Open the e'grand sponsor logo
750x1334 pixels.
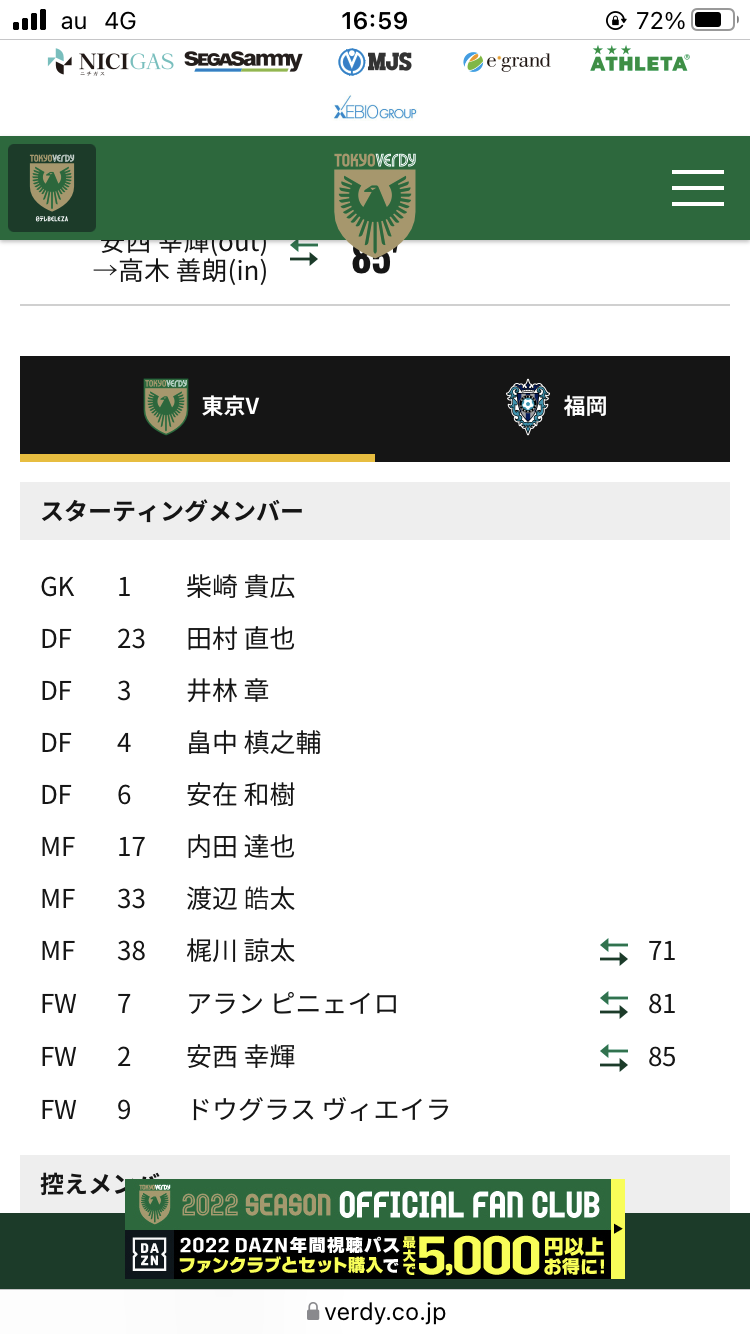506,62
